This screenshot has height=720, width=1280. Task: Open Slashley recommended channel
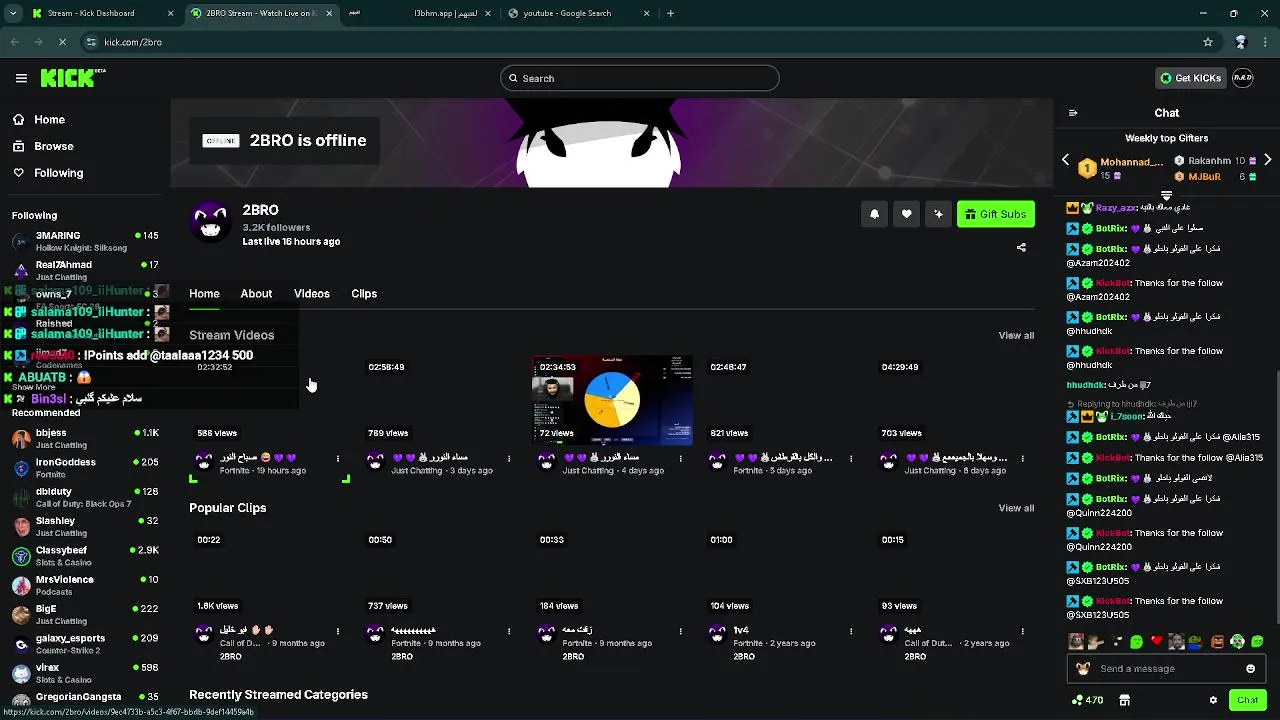click(85, 527)
